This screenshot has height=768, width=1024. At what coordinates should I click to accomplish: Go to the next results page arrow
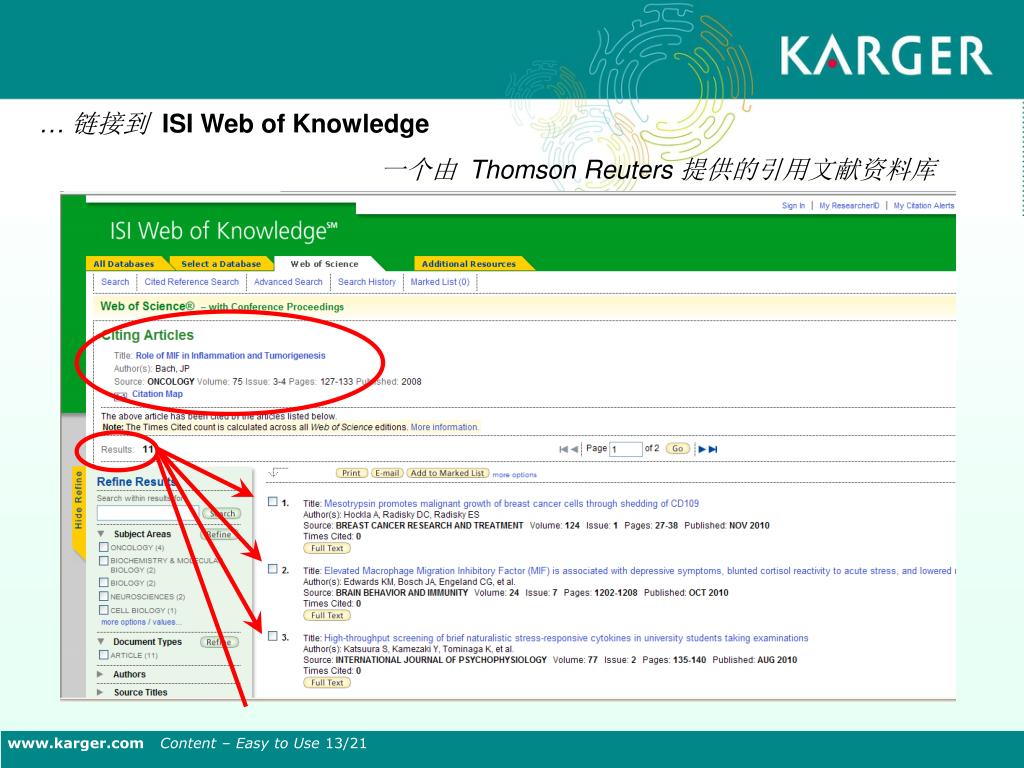pyautogui.click(x=702, y=449)
